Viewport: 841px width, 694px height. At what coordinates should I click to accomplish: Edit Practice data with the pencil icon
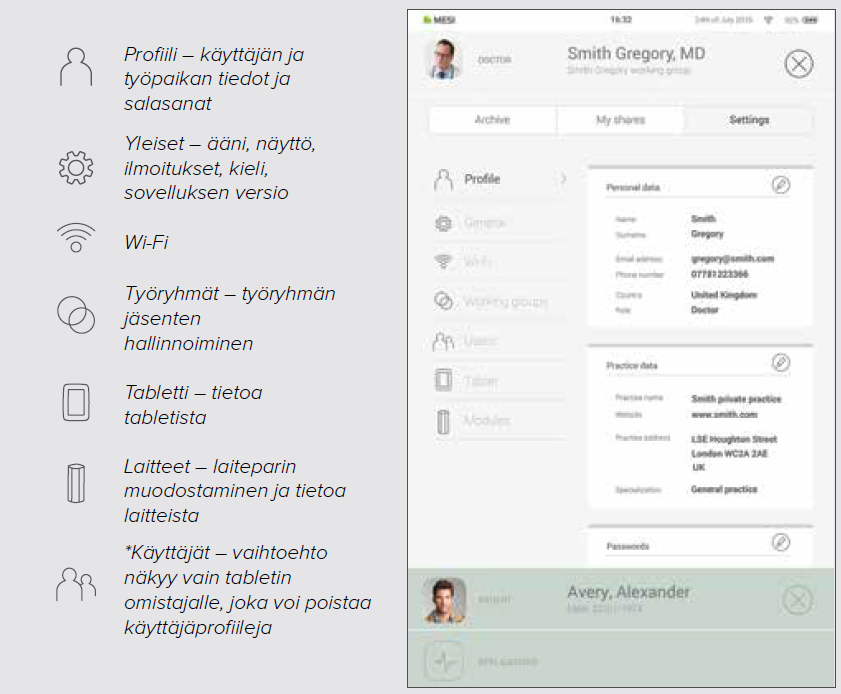pyautogui.click(x=781, y=363)
